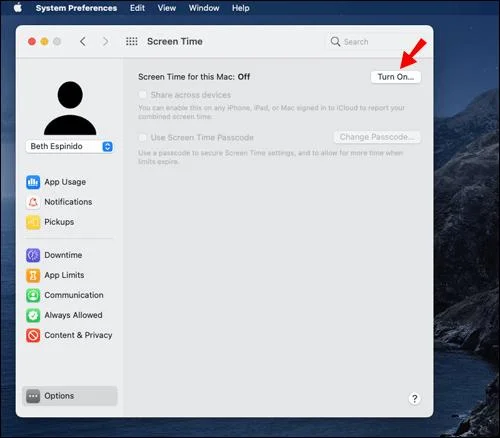Image resolution: width=500 pixels, height=438 pixels.
Task: Open the Edit menu
Action: (137, 8)
